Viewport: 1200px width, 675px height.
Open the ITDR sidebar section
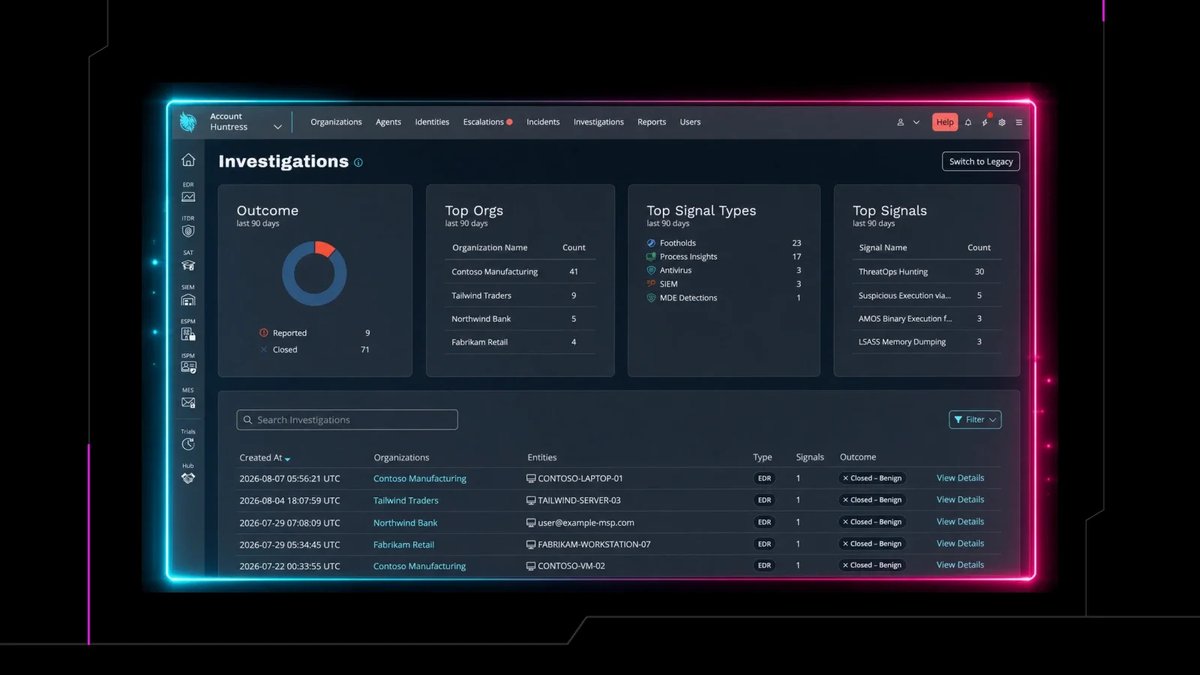tap(188, 226)
